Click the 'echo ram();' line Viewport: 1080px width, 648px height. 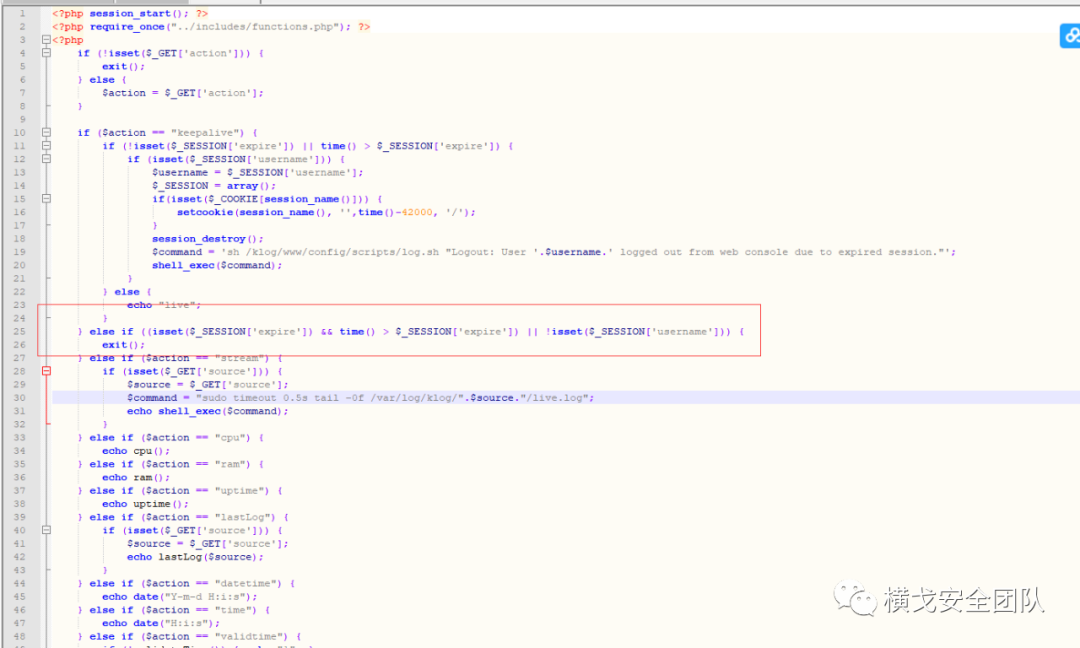click(x=136, y=477)
